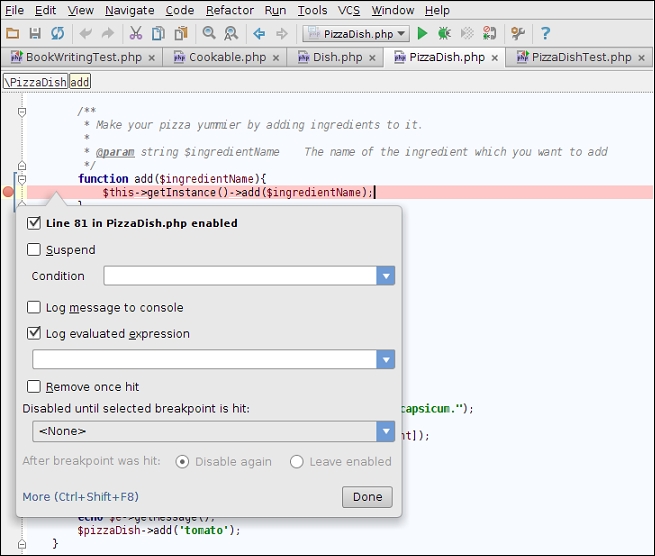This screenshot has width=655, height=556.
Task: Open the VCS menu
Action: click(x=349, y=10)
